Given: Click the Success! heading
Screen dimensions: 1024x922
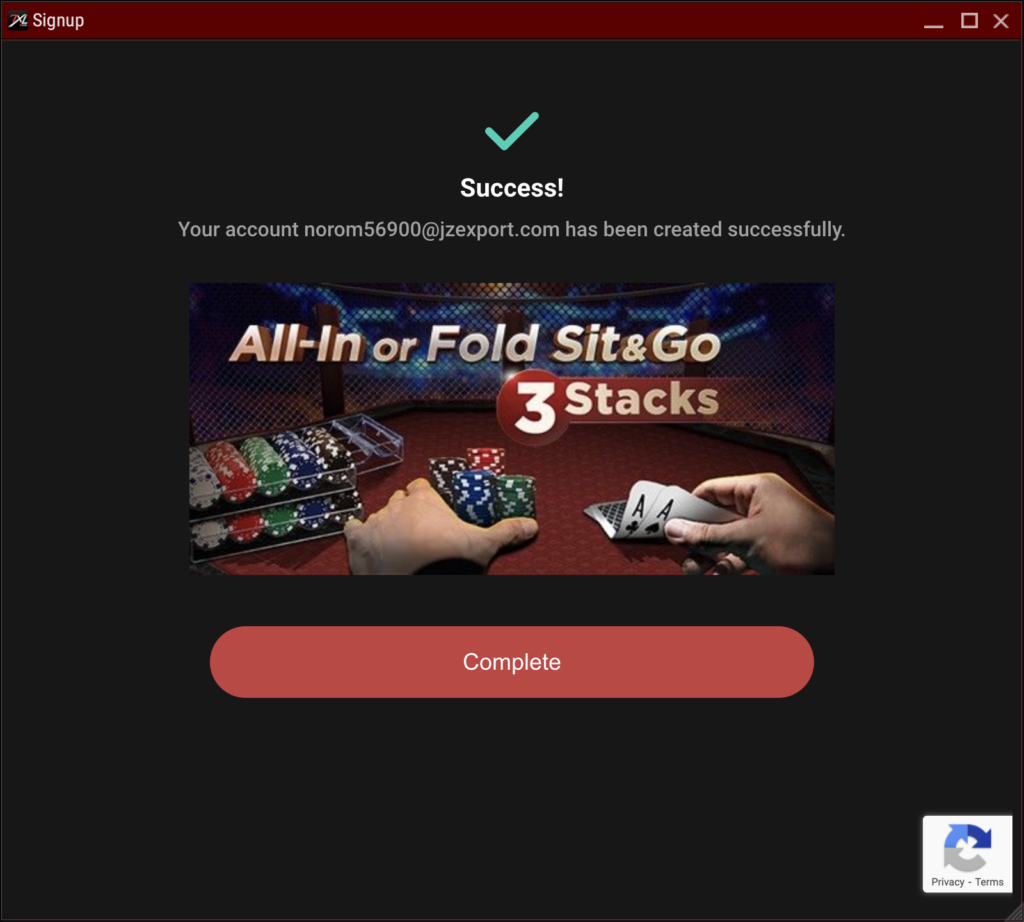Looking at the screenshot, I should point(511,188).
